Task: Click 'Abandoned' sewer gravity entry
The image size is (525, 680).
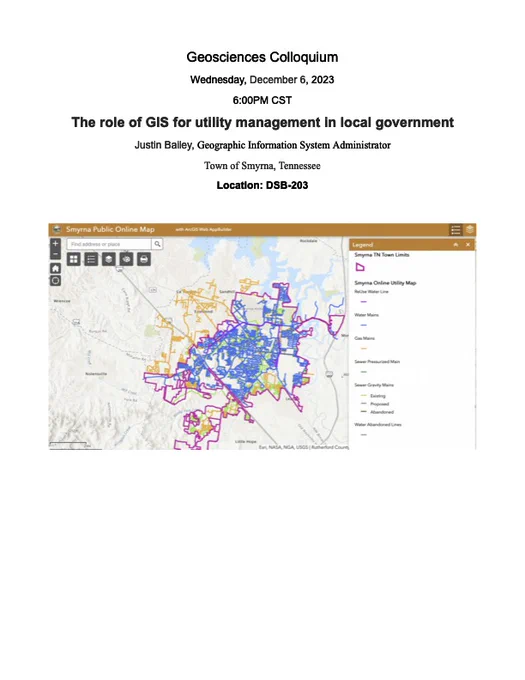Action: [382, 412]
